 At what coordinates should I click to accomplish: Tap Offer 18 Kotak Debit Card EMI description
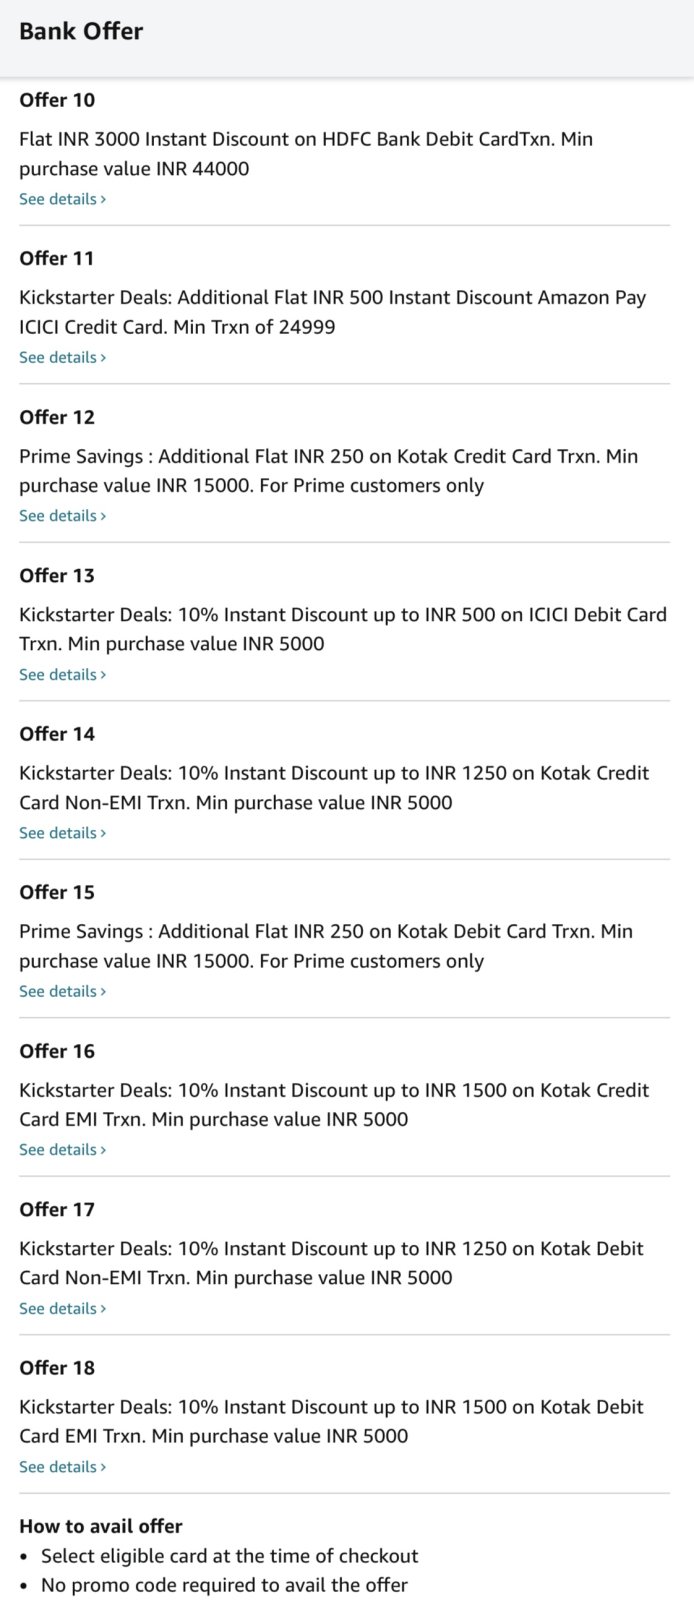(331, 1422)
